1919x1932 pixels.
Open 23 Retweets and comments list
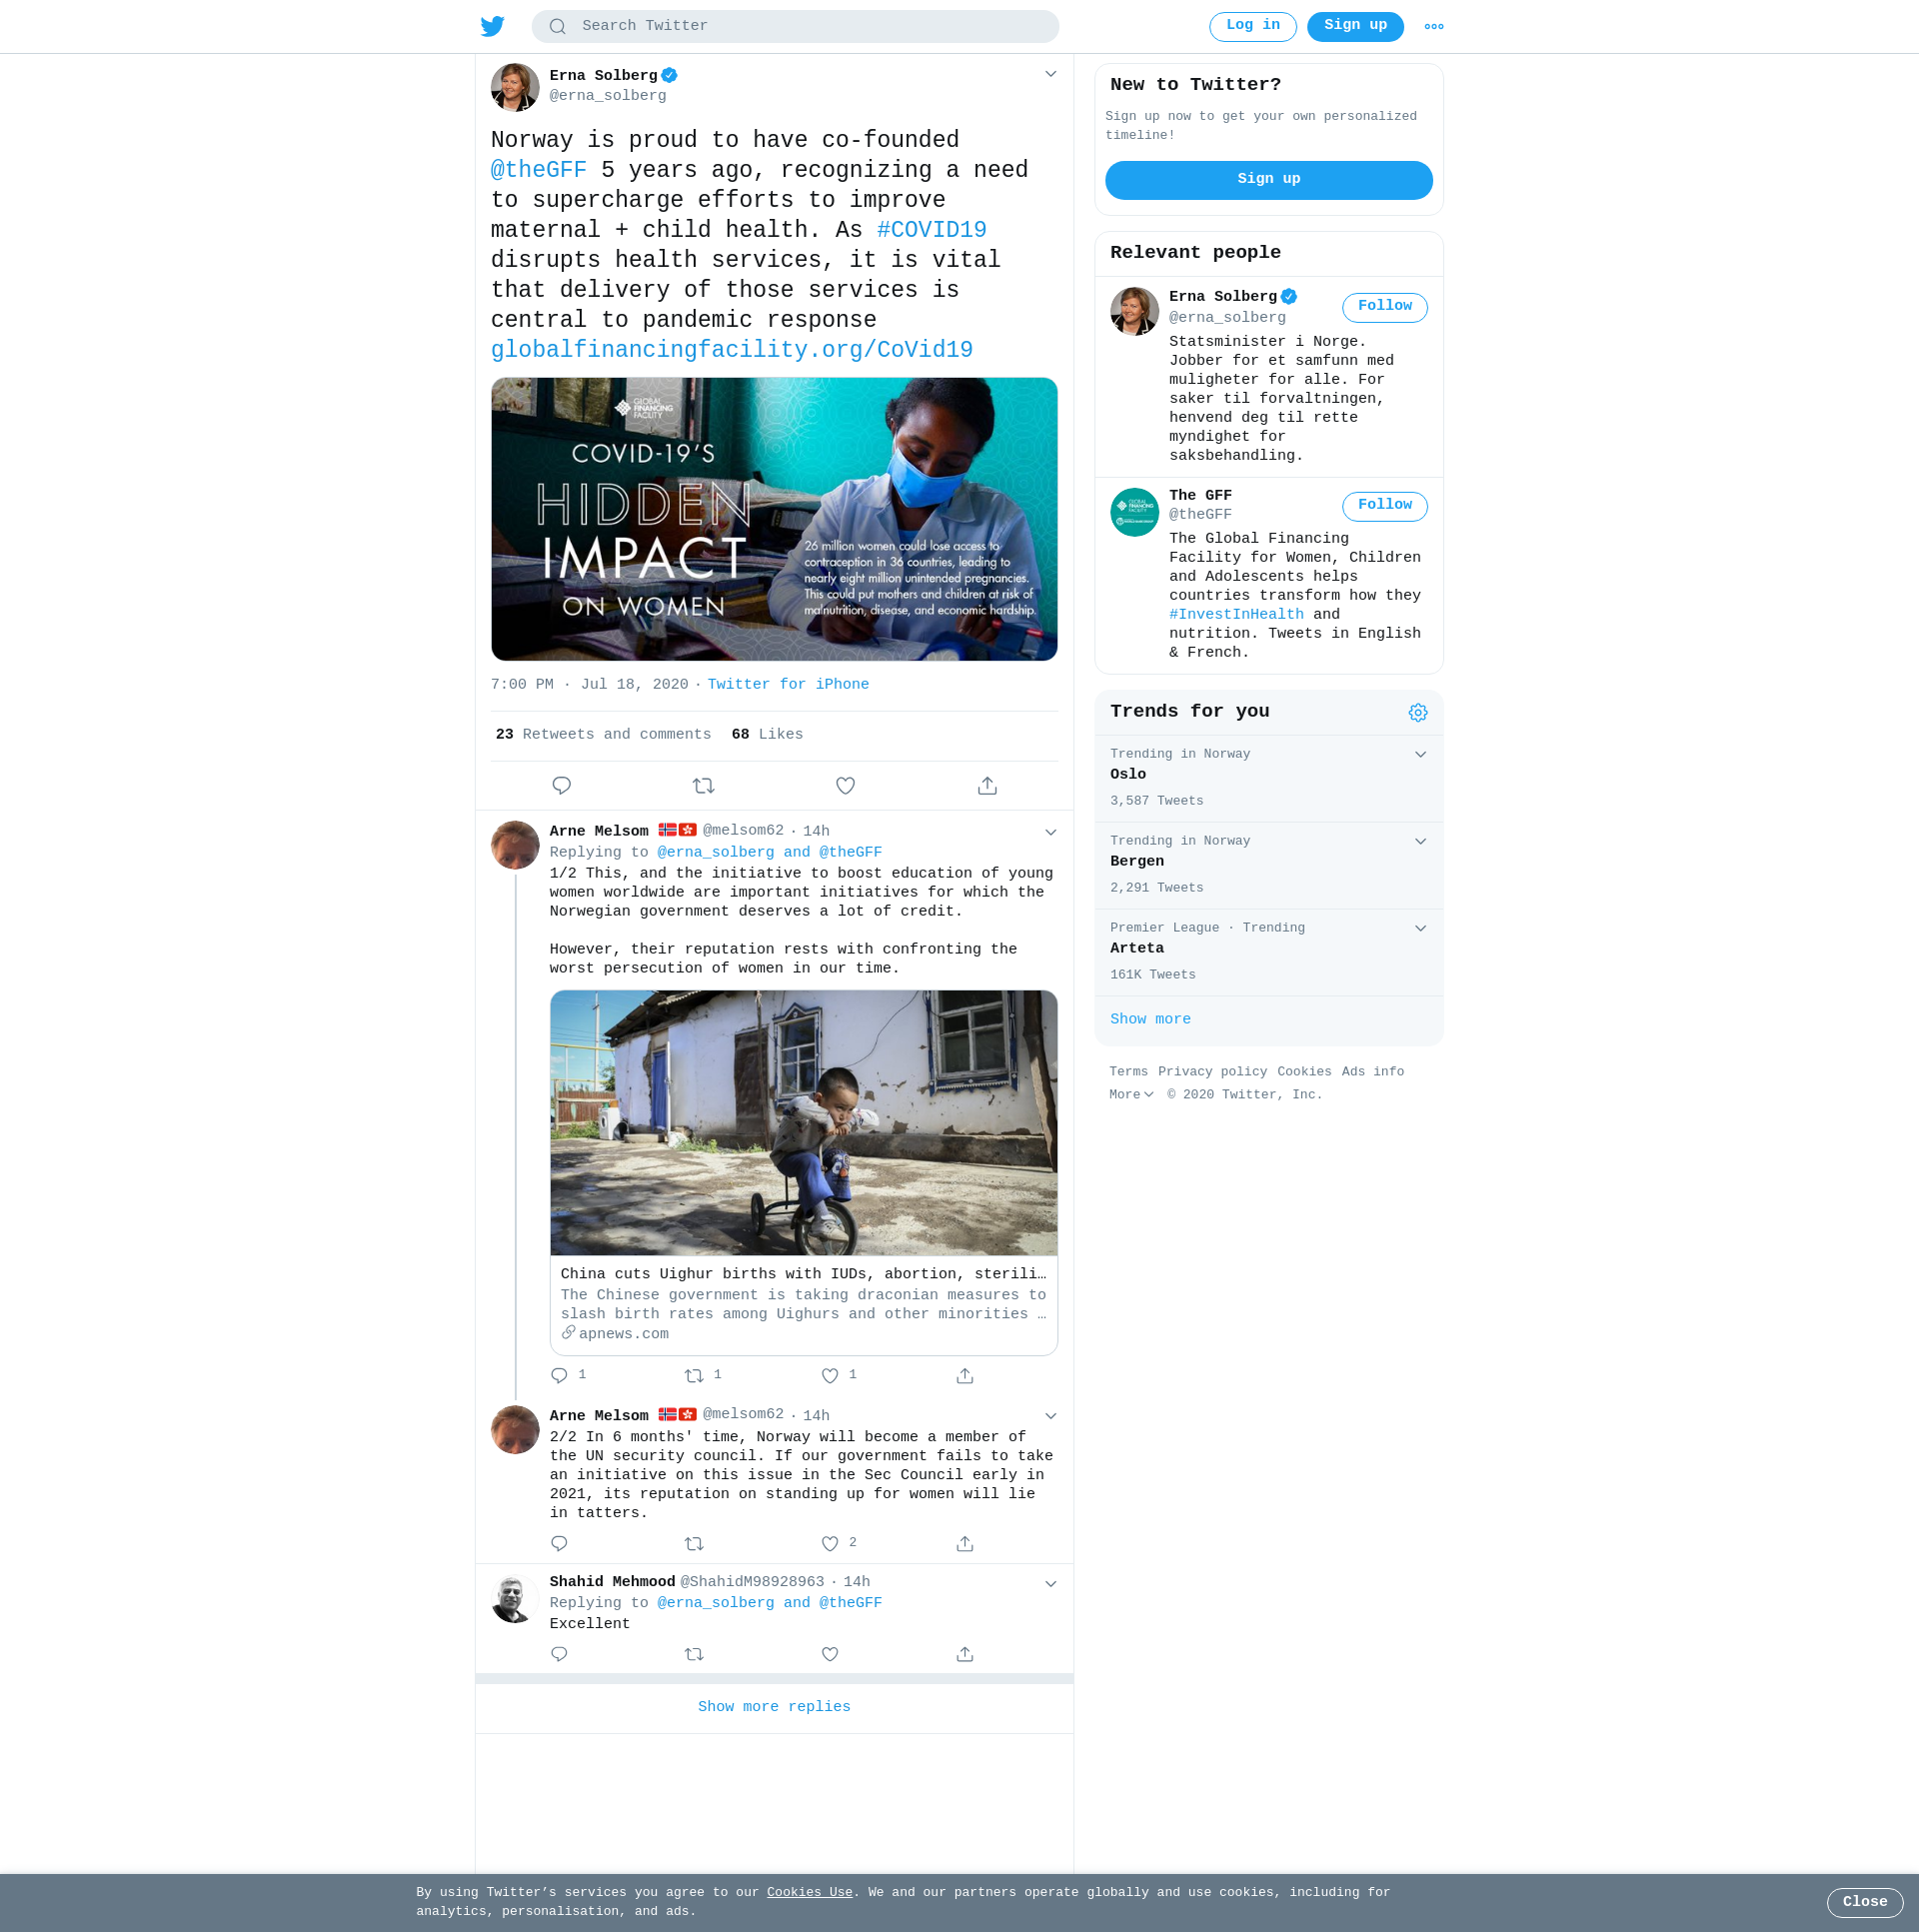click(x=603, y=735)
